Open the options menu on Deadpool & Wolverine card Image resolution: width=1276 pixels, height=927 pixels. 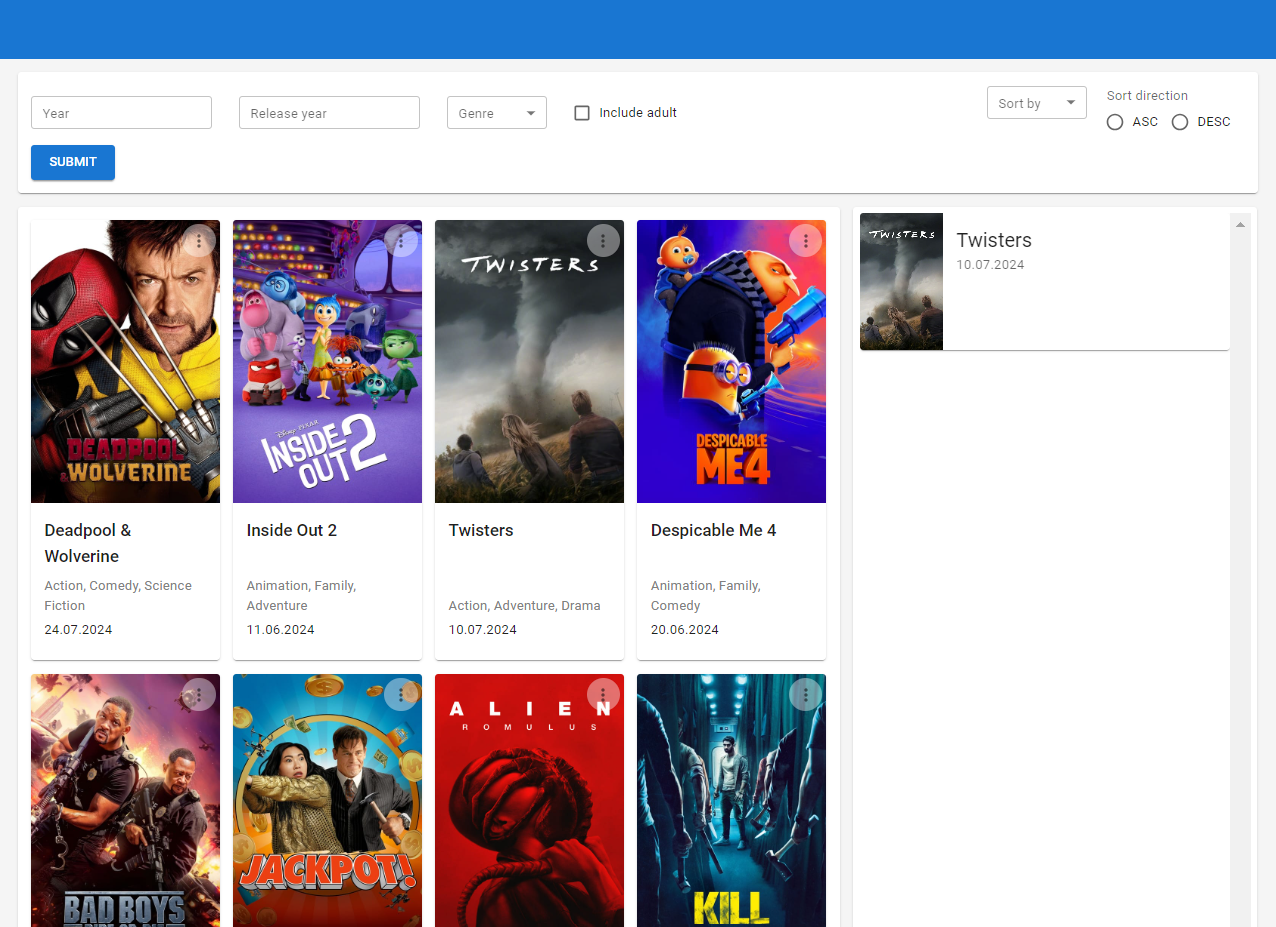click(198, 240)
